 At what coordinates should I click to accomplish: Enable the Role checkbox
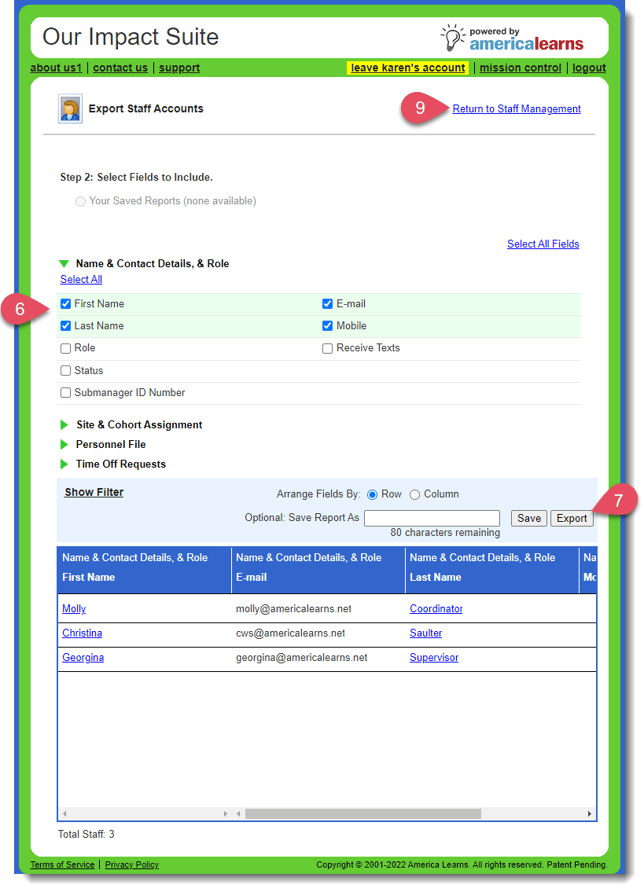coord(66,349)
